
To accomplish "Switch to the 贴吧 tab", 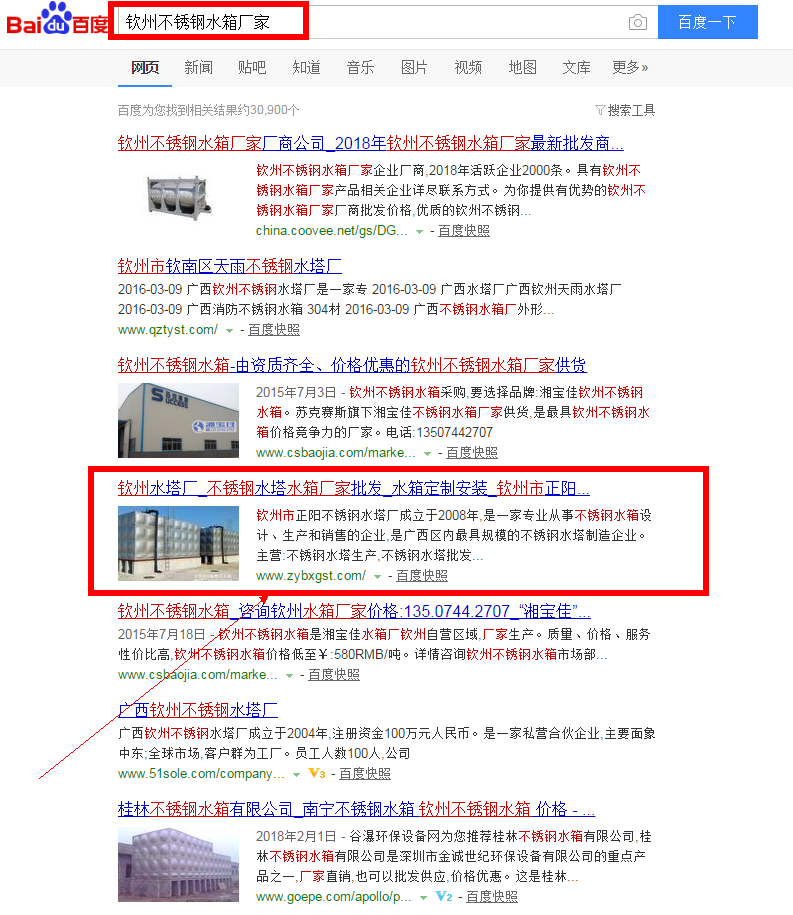I will click(x=252, y=68).
